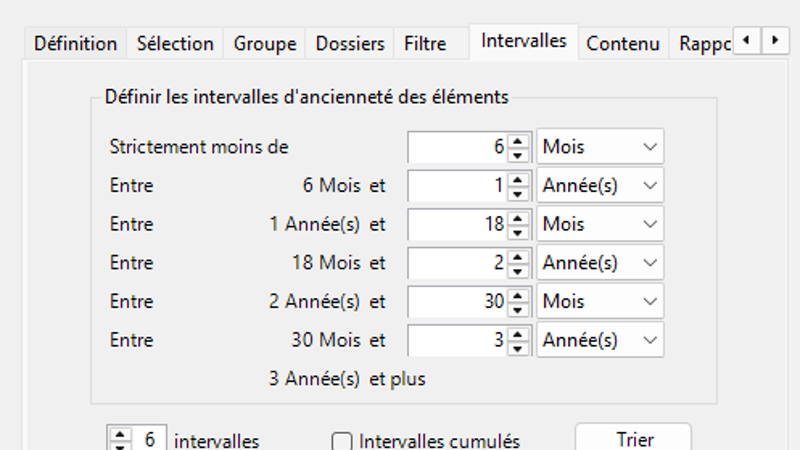Increase the number of intervalles
800x450 pixels.
[x=121, y=434]
